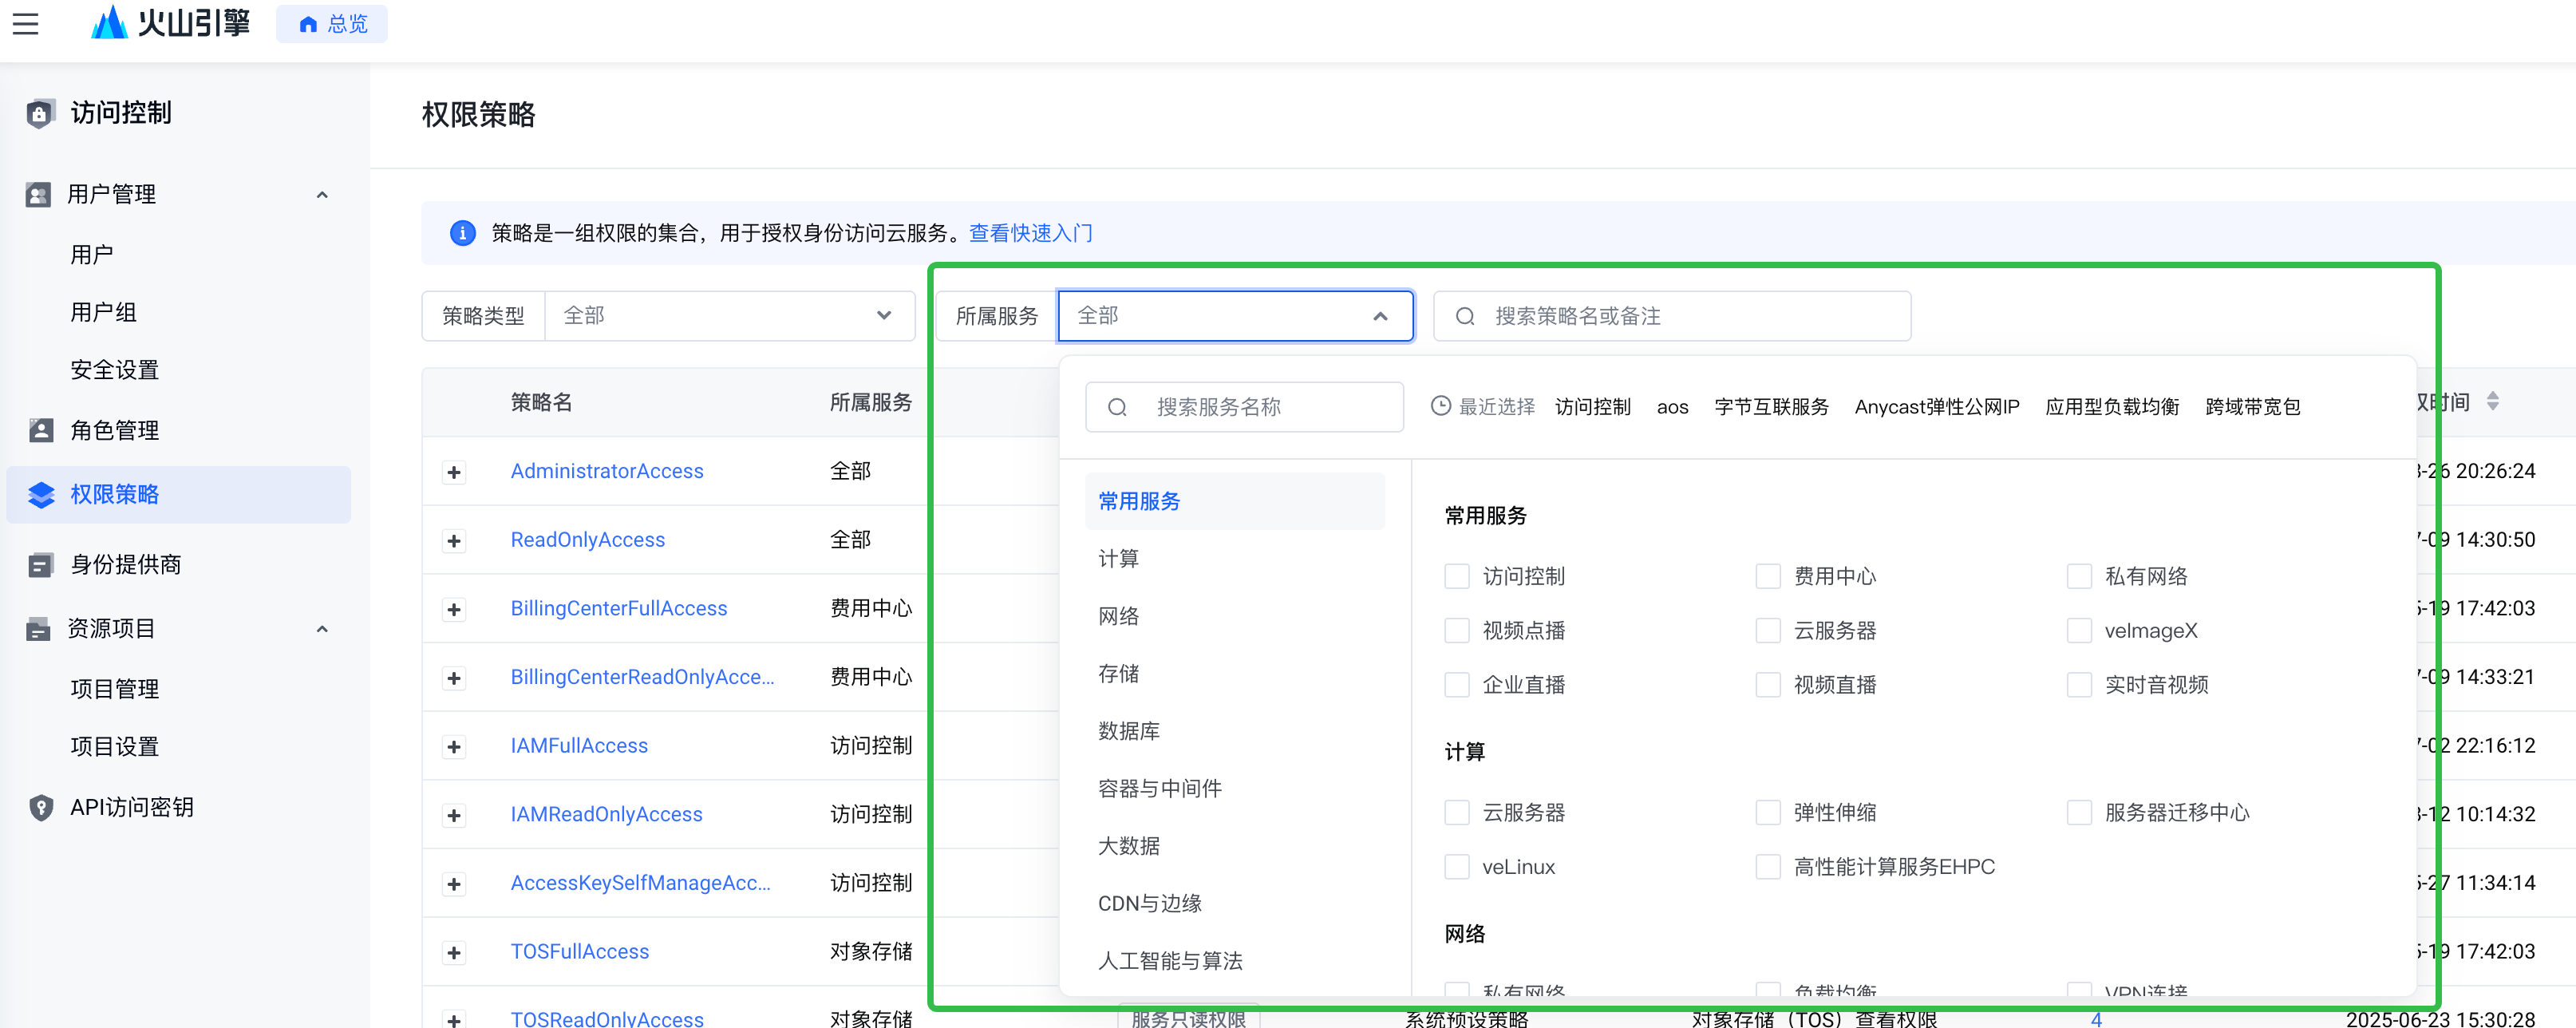The image size is (2576, 1028).
Task: Click the info icon in banner
Action: click(x=462, y=233)
